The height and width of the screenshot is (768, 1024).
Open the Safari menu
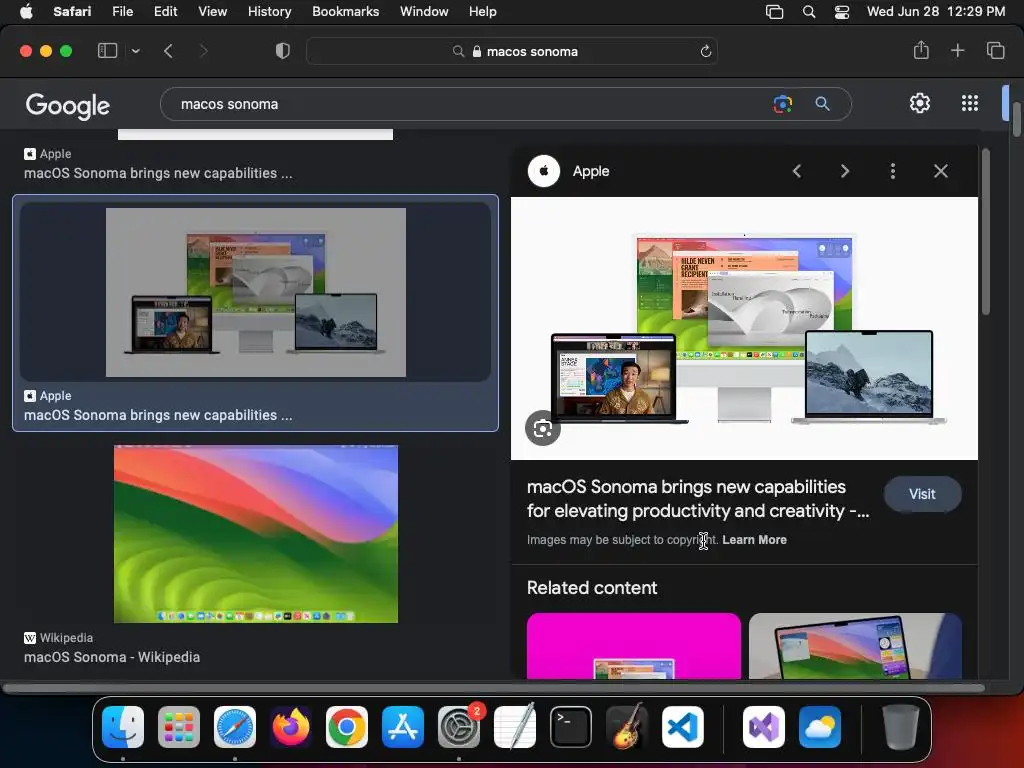(72, 12)
